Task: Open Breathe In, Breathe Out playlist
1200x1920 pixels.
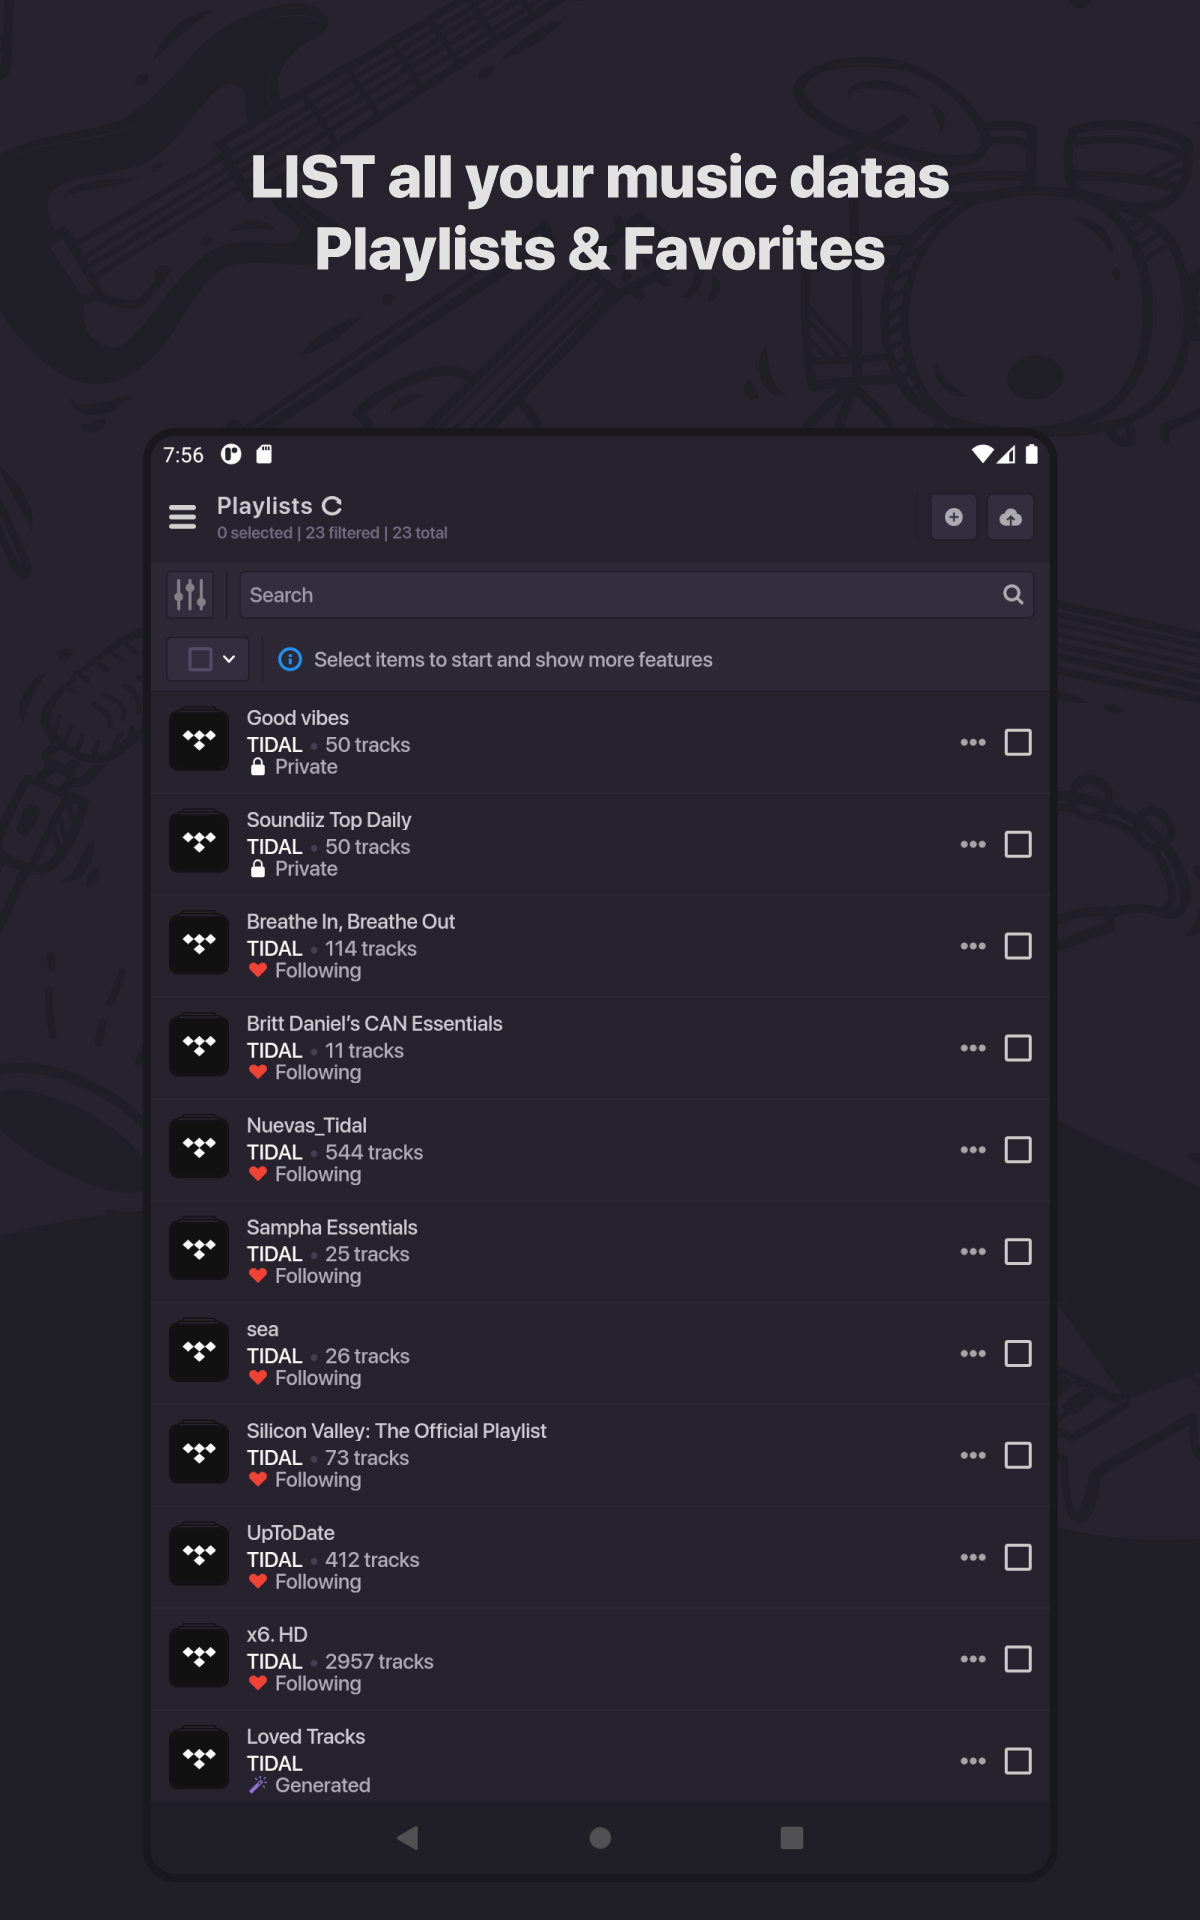Action: (x=350, y=922)
